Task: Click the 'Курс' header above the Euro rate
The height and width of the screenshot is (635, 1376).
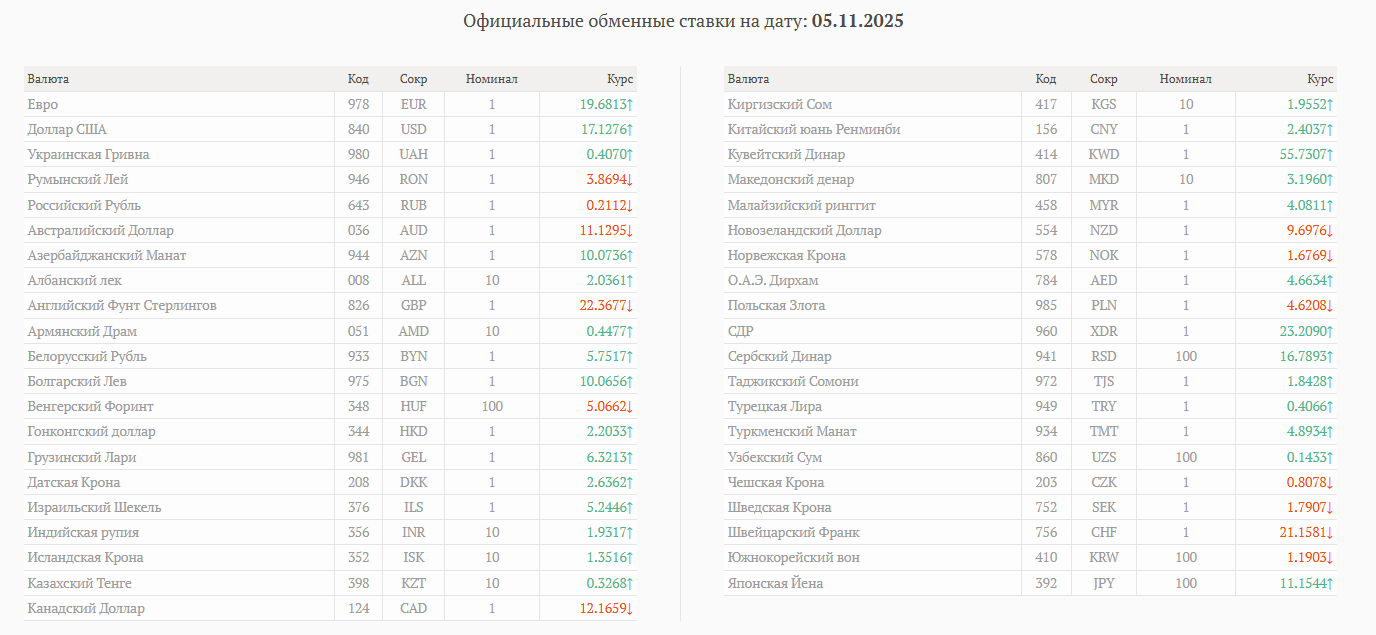Action: coord(620,79)
